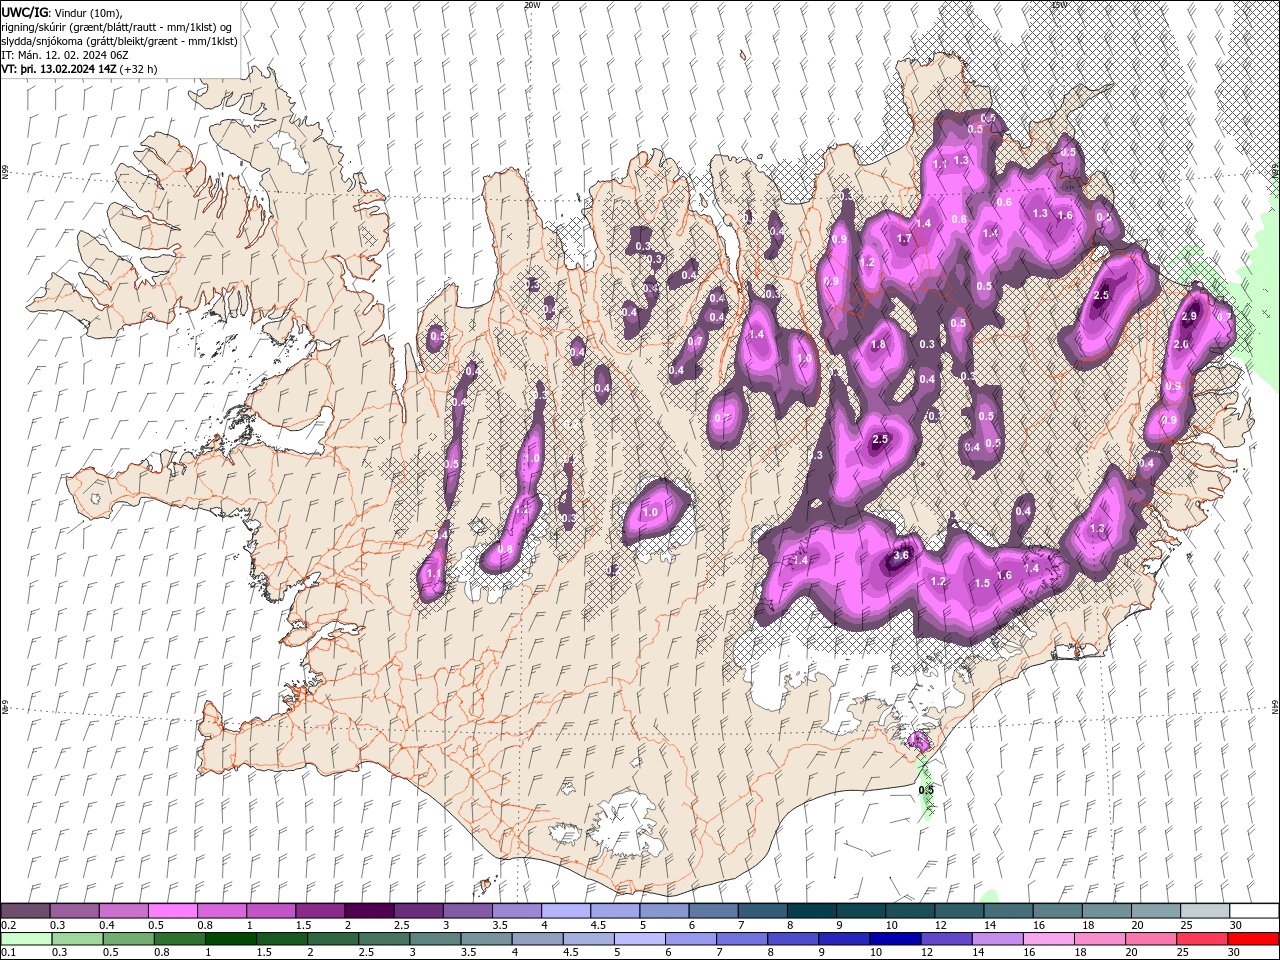Click the grey-purple 0.2 swatch in snow legend
The image size is (1280, 960).
coord(25,911)
